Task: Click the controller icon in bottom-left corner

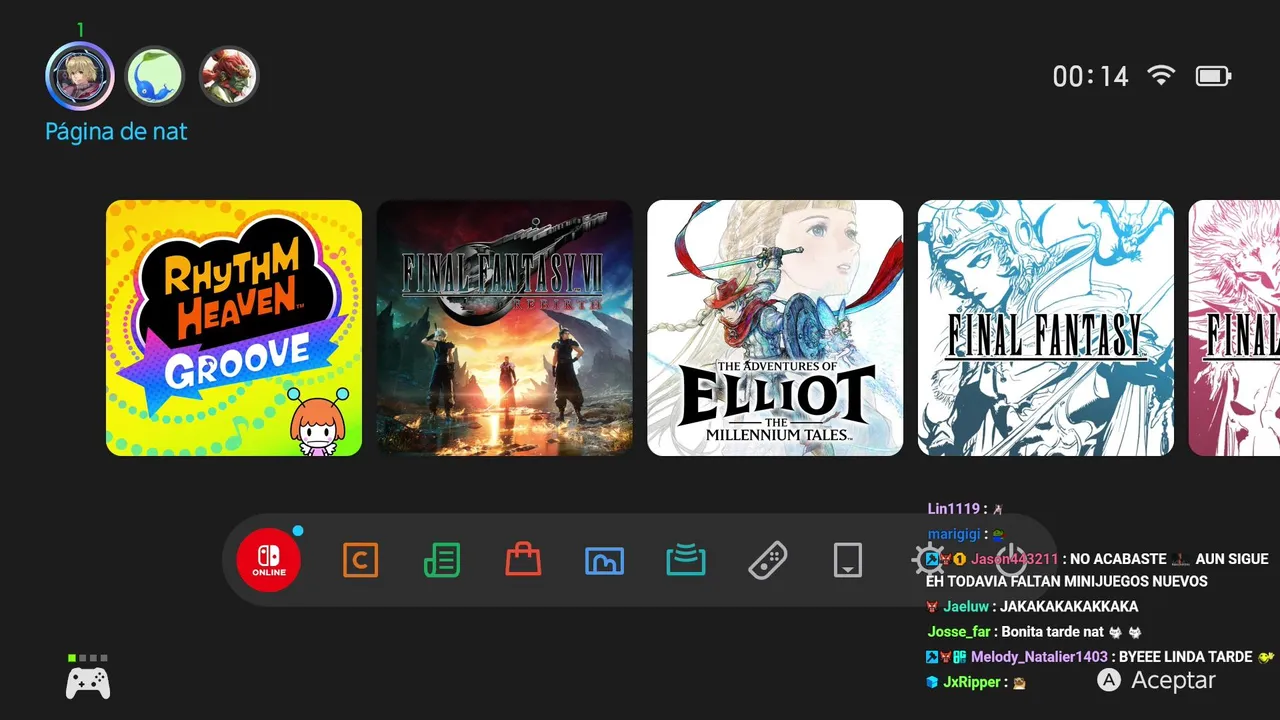Action: pyautogui.click(x=88, y=683)
